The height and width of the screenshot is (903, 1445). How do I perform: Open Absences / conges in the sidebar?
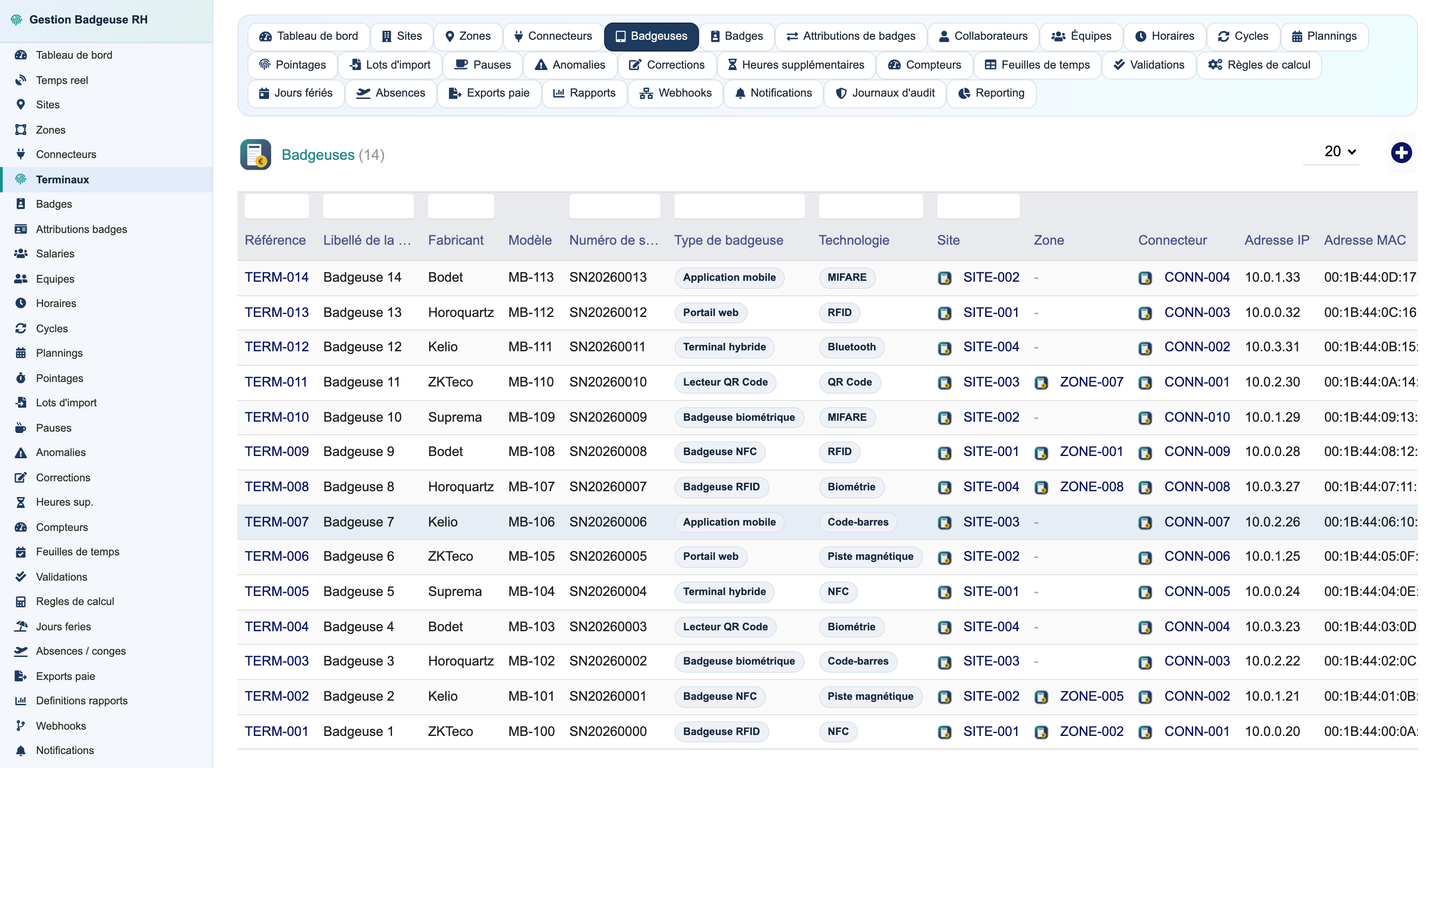(x=81, y=651)
